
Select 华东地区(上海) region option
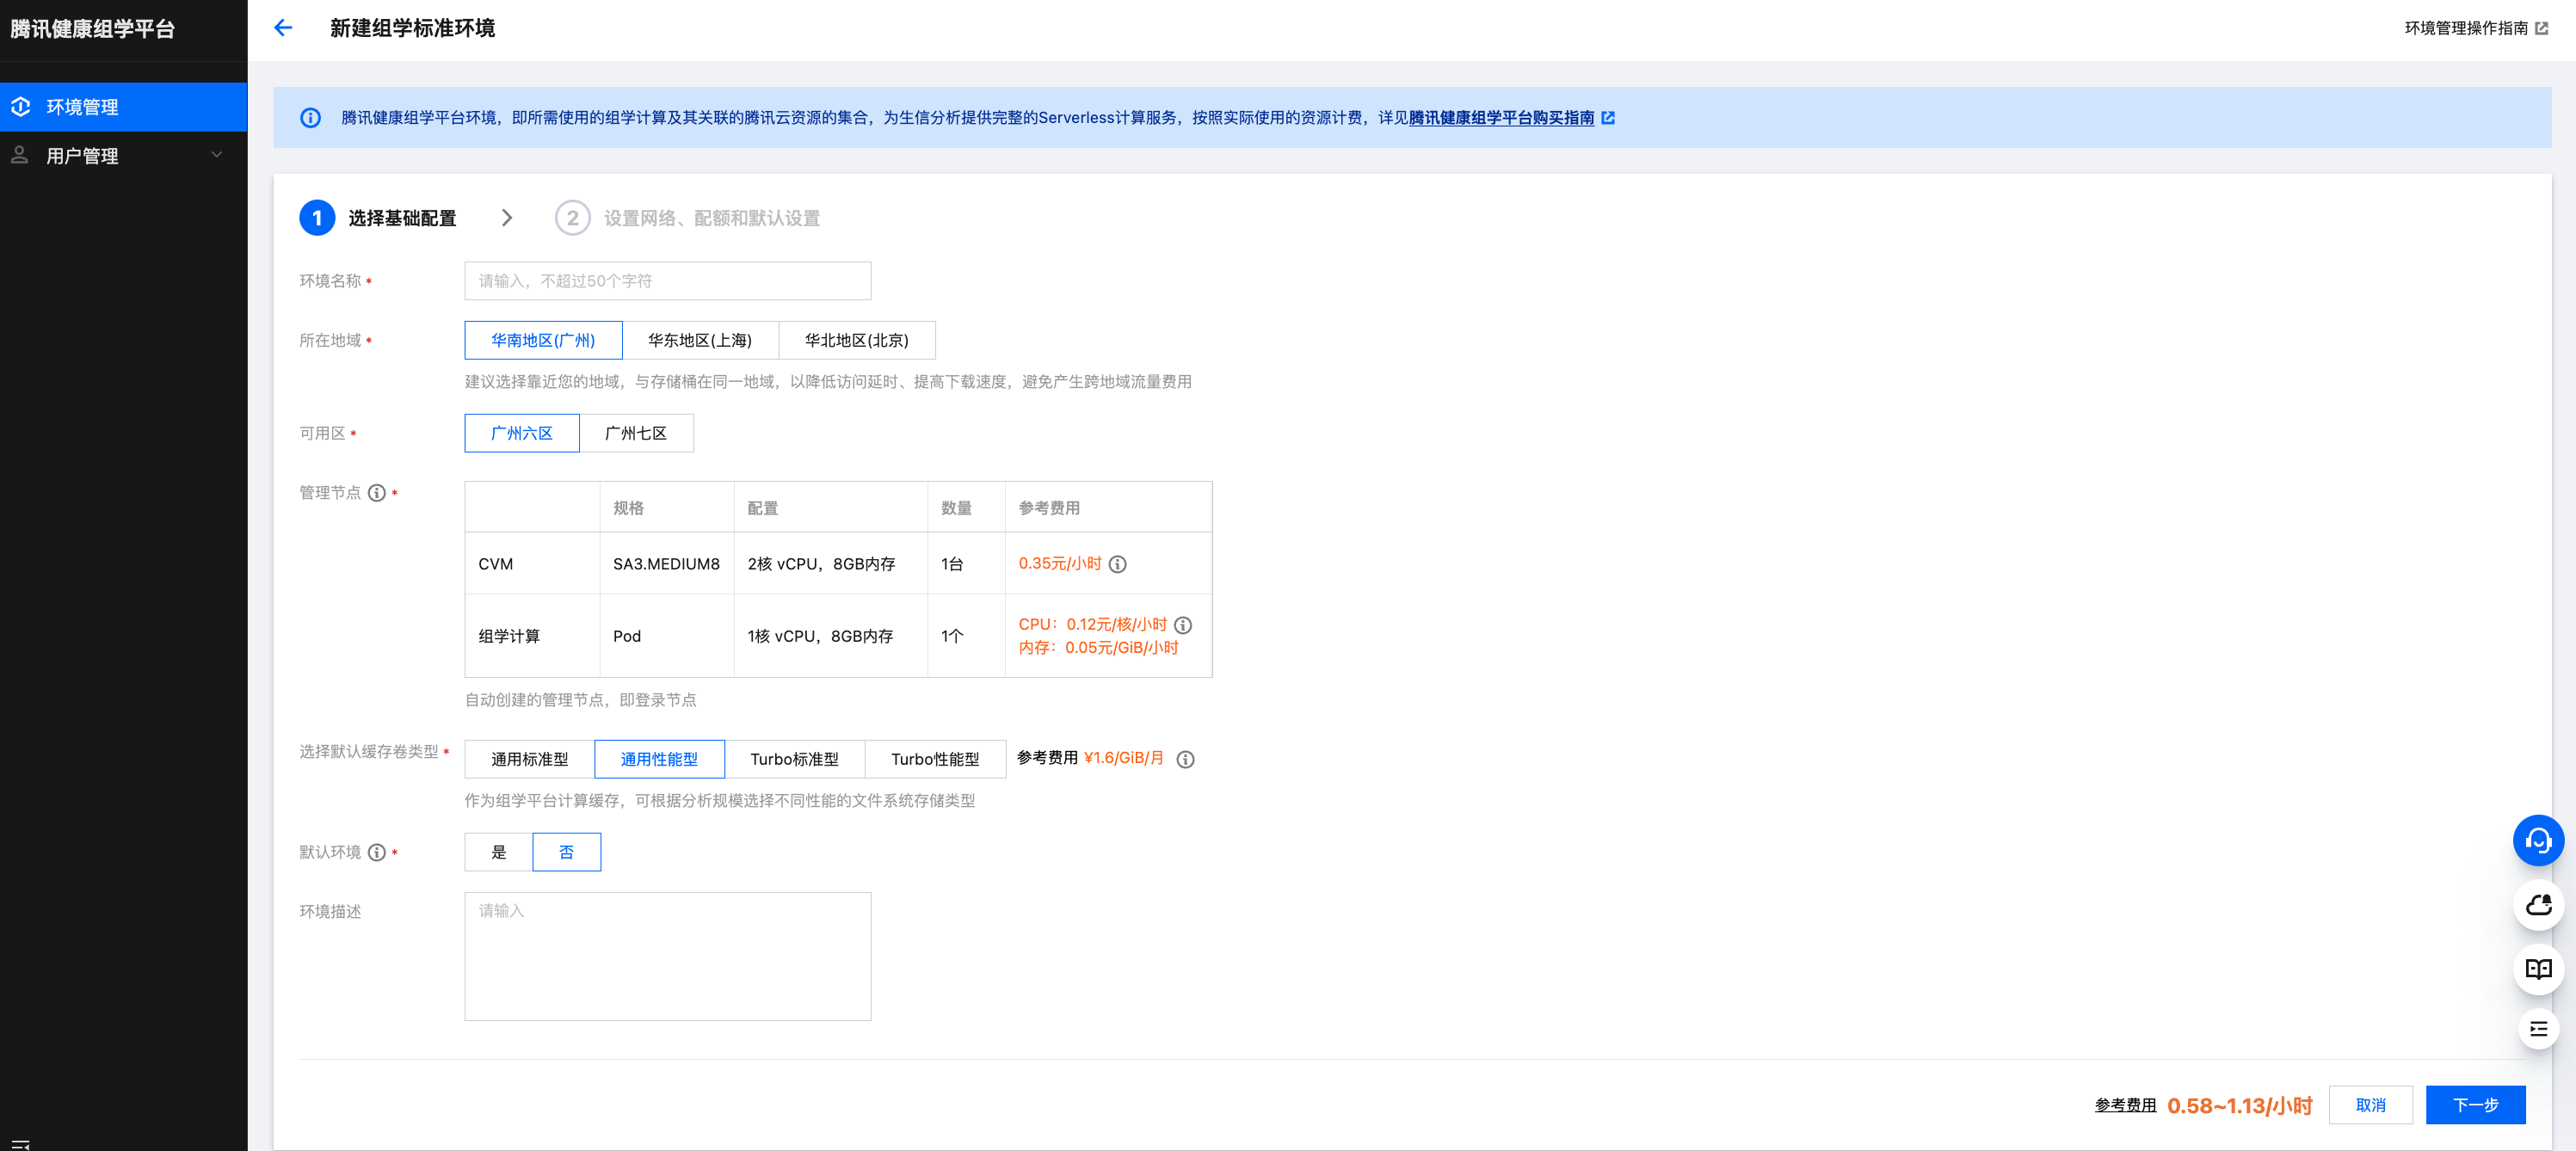(699, 340)
